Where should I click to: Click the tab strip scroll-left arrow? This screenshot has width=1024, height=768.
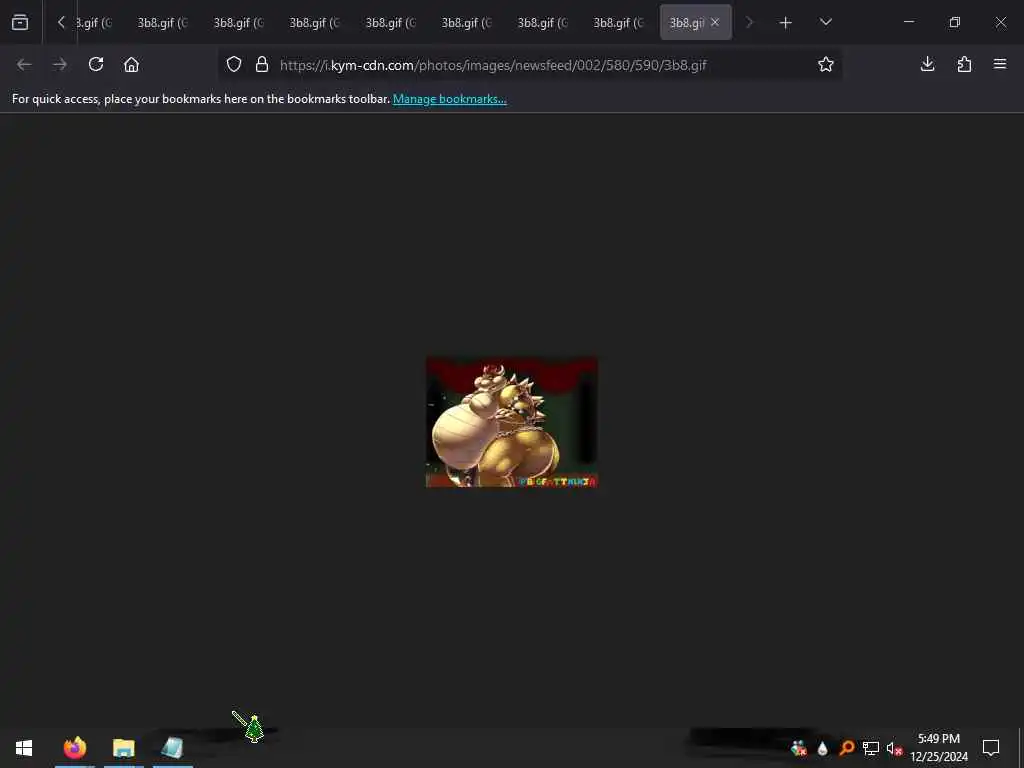[61, 23]
